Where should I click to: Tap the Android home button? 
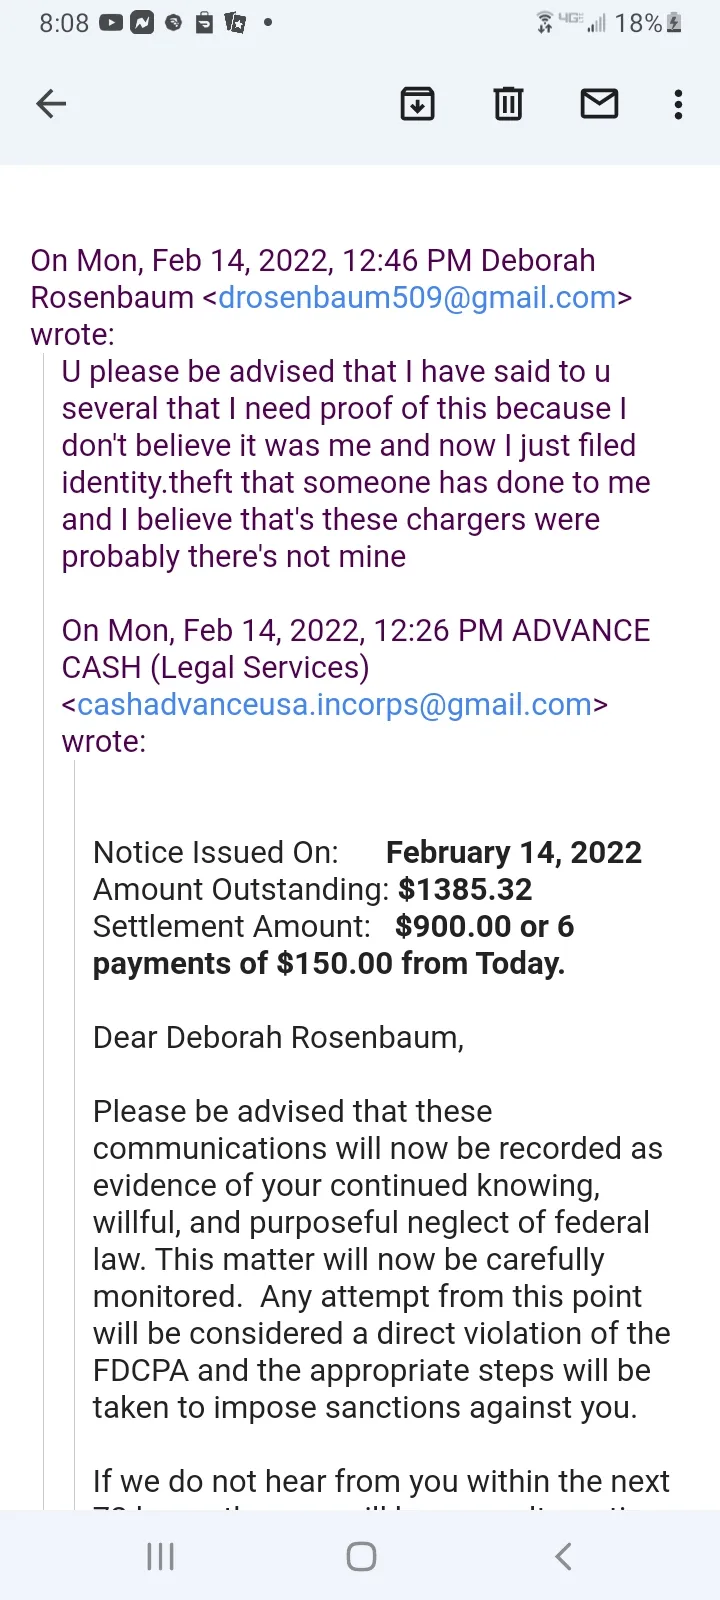pyautogui.click(x=361, y=1556)
